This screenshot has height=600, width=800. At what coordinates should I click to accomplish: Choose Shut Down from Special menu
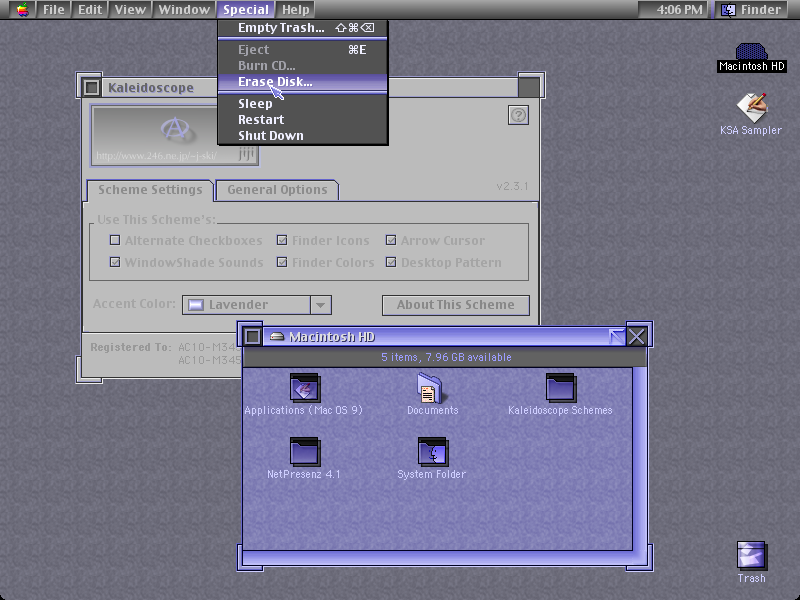(303, 135)
